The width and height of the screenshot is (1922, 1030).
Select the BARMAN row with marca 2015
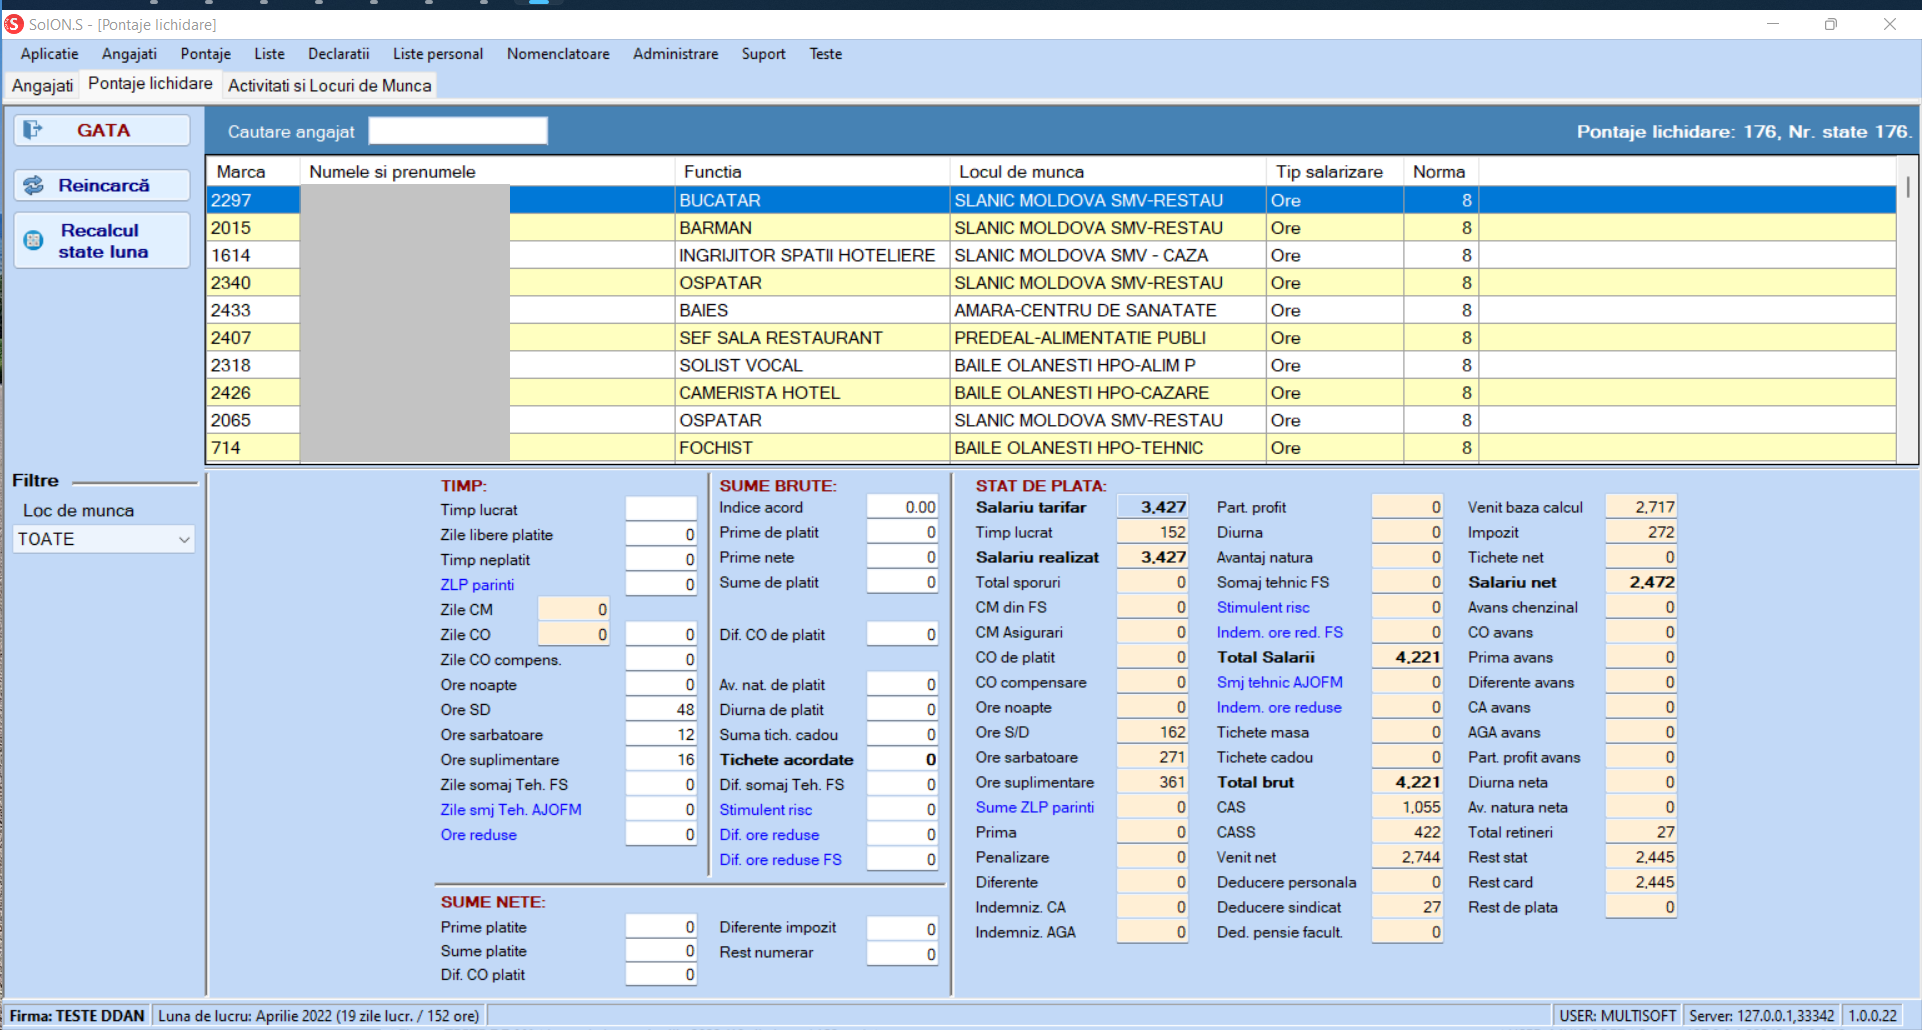(x=715, y=228)
